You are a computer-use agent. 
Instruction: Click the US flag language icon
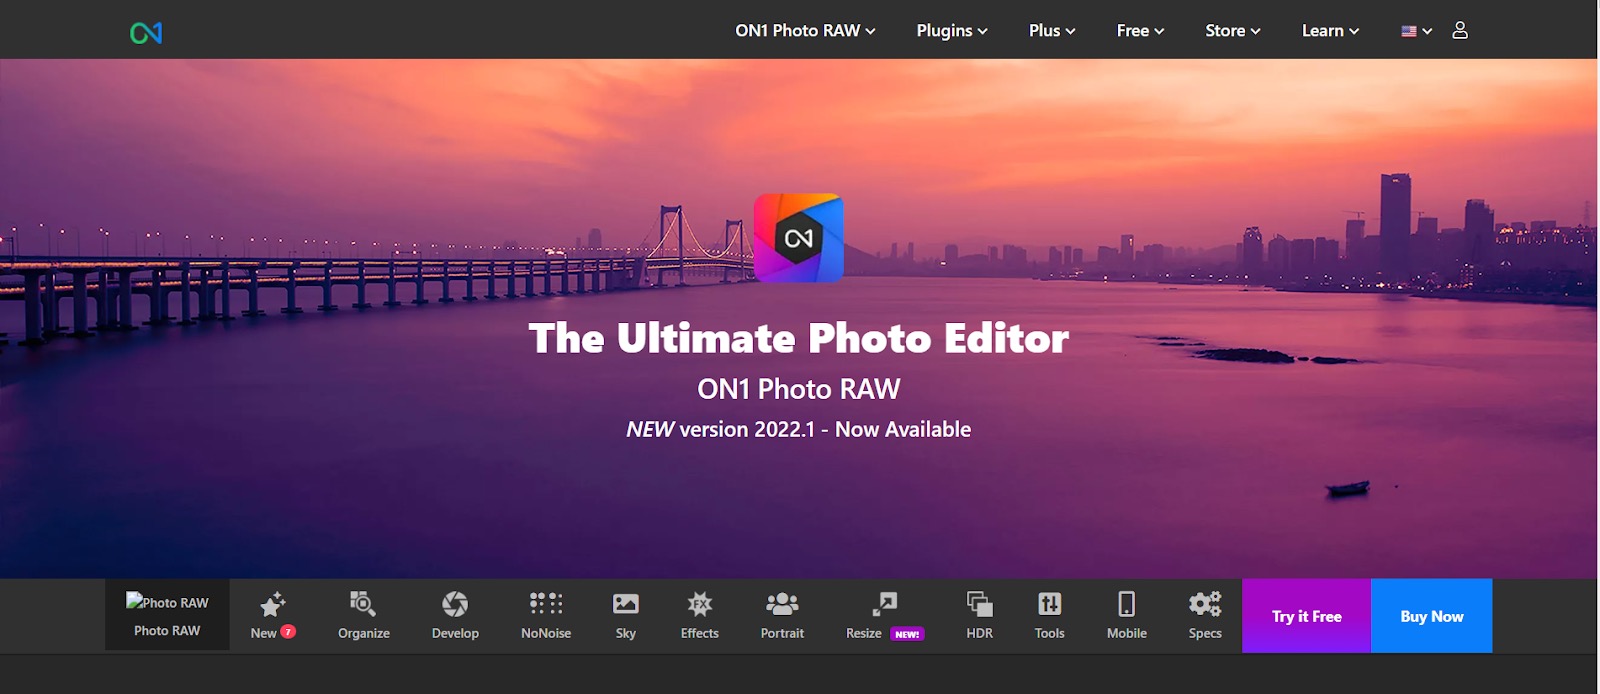click(1409, 31)
